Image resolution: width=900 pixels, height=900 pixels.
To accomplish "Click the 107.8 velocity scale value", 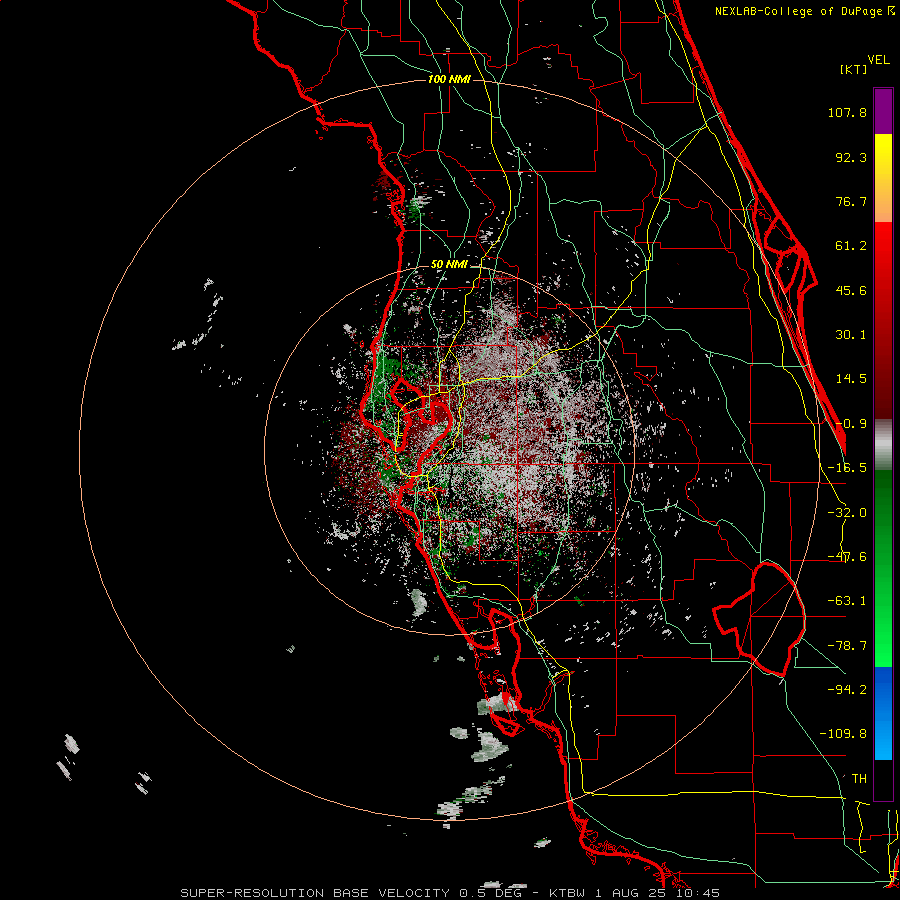I will (847, 113).
